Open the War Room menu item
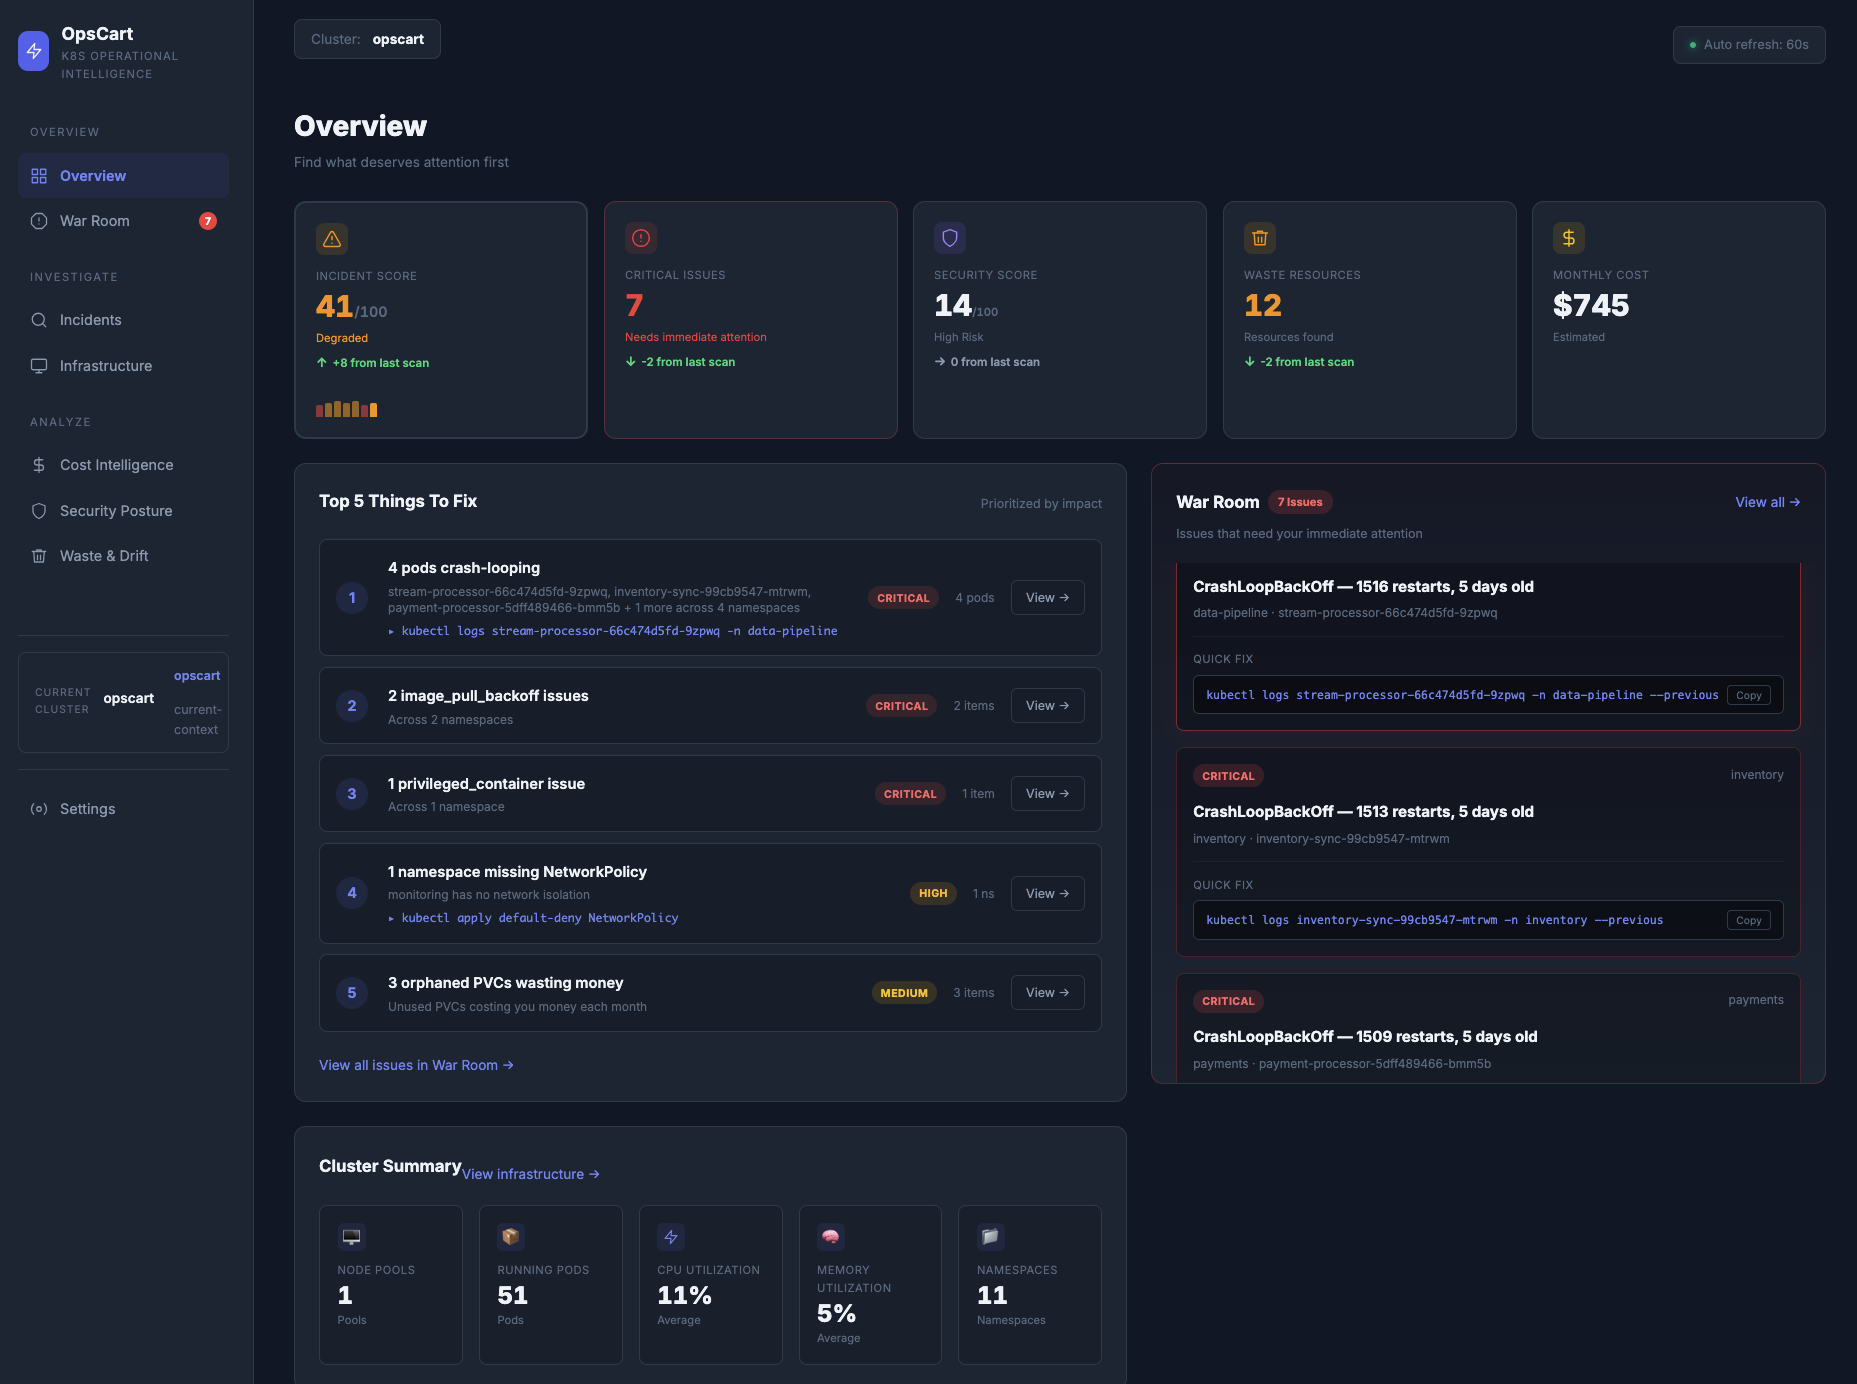The height and width of the screenshot is (1384, 1857). coord(123,221)
